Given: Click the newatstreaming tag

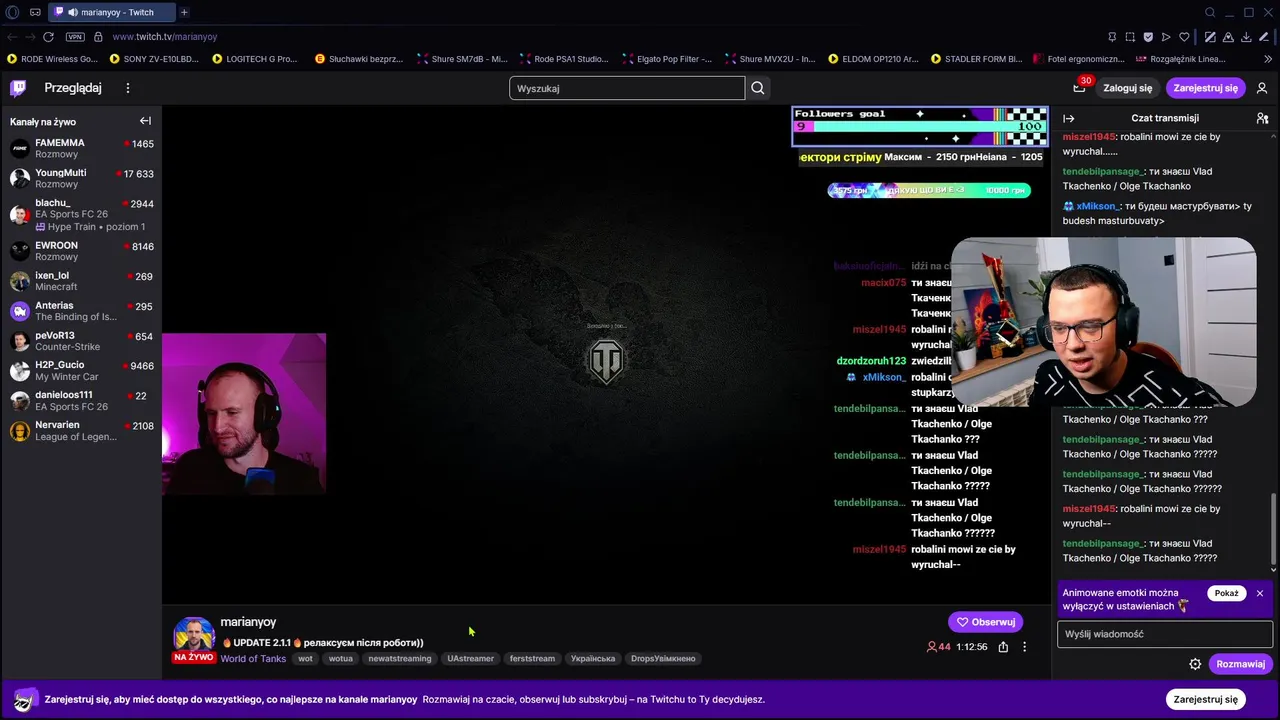Looking at the screenshot, I should (x=400, y=659).
